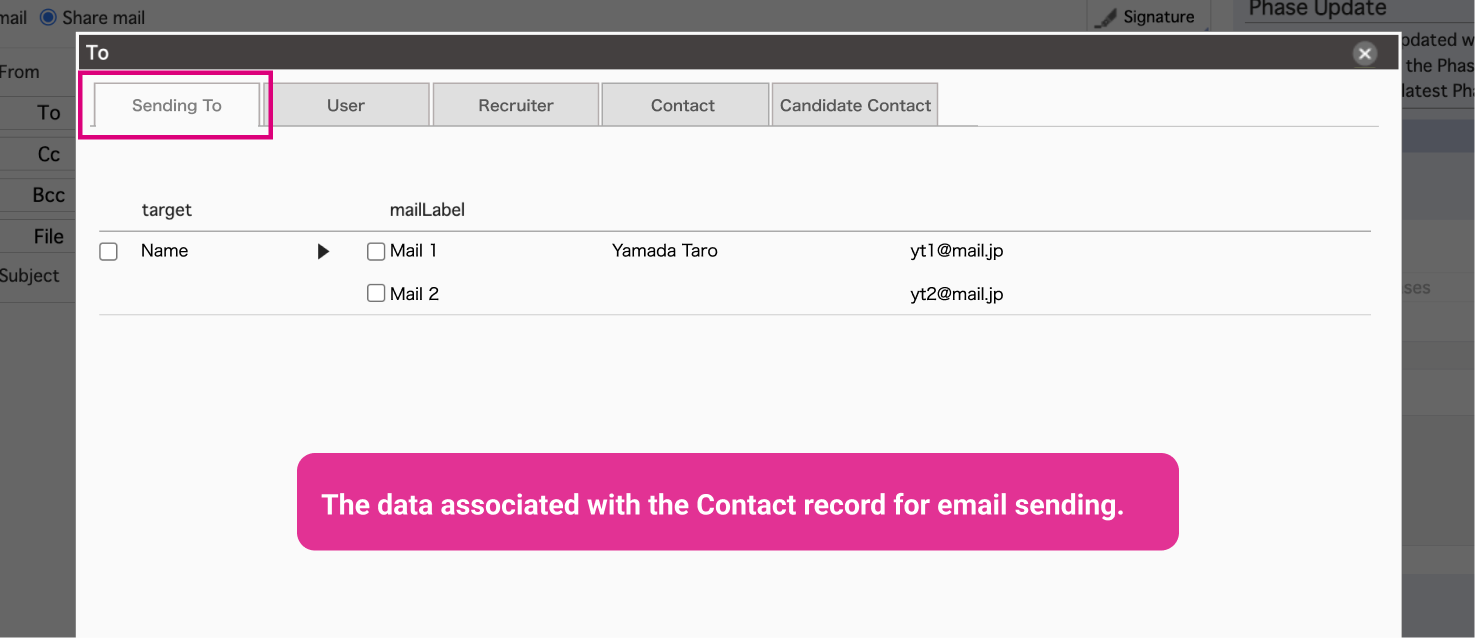Click the Cc field label

click(48, 155)
